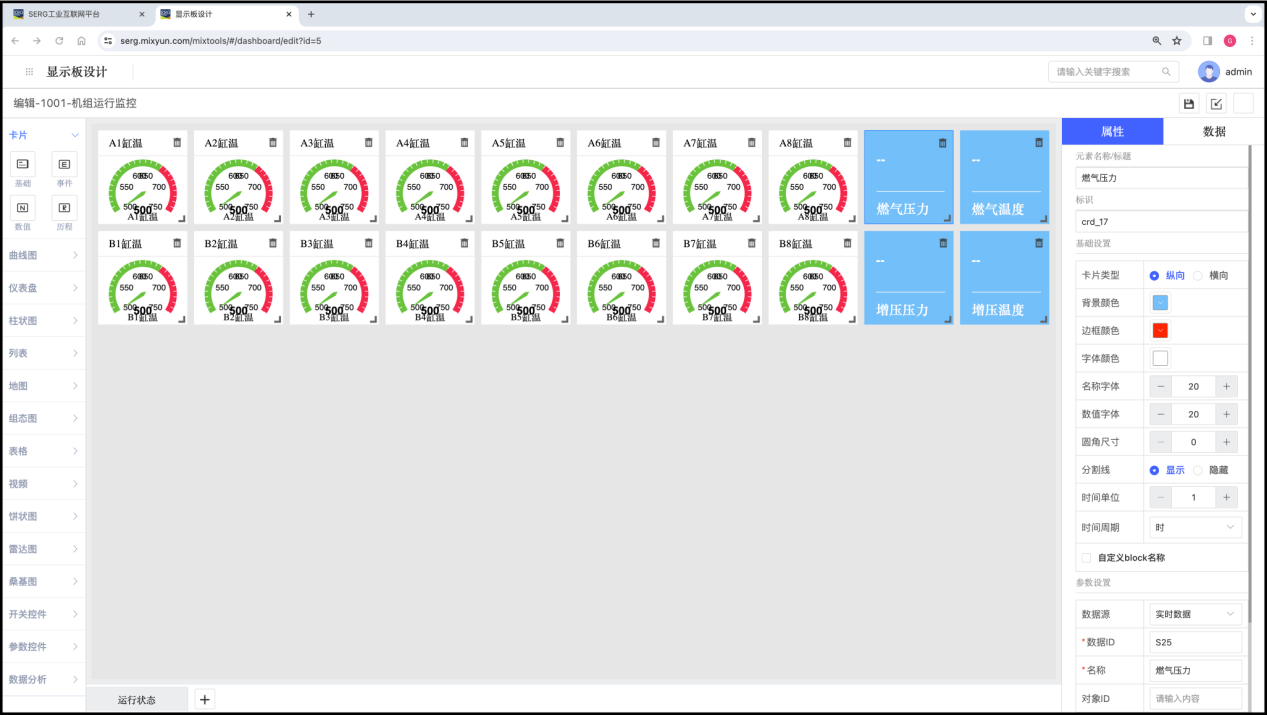Enable the 自定义block名称 checkbox
The width and height of the screenshot is (1267, 715).
click(1087, 558)
